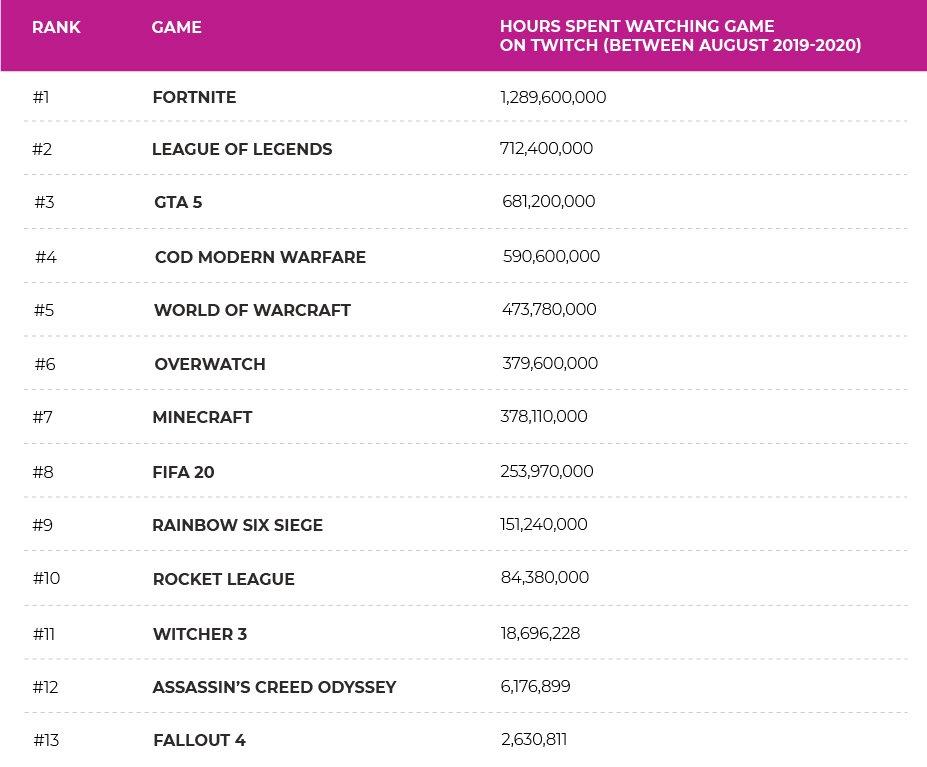This screenshot has width=927, height=767.
Task: Click Fortnite's 1,289,600,000 hours value
Action: click(x=553, y=97)
